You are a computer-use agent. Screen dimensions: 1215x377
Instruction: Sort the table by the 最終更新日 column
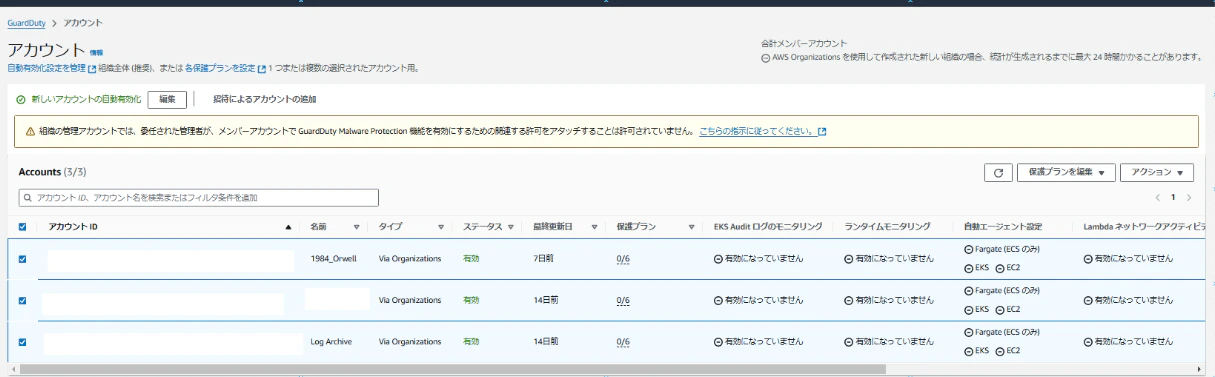[x=594, y=227]
